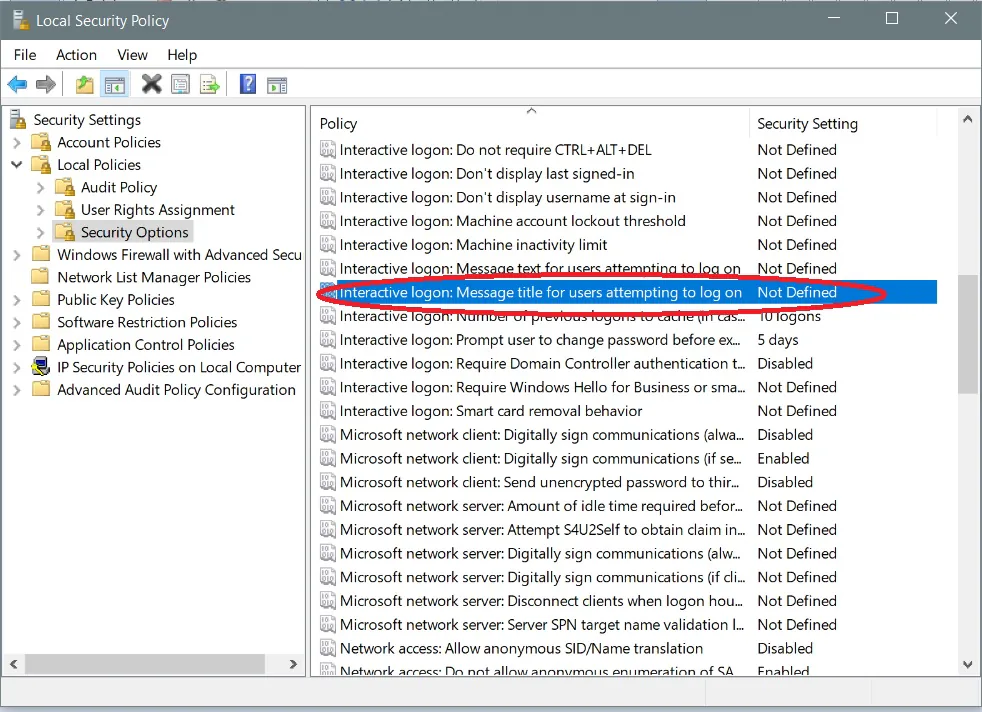Open the Help menu

click(x=182, y=55)
